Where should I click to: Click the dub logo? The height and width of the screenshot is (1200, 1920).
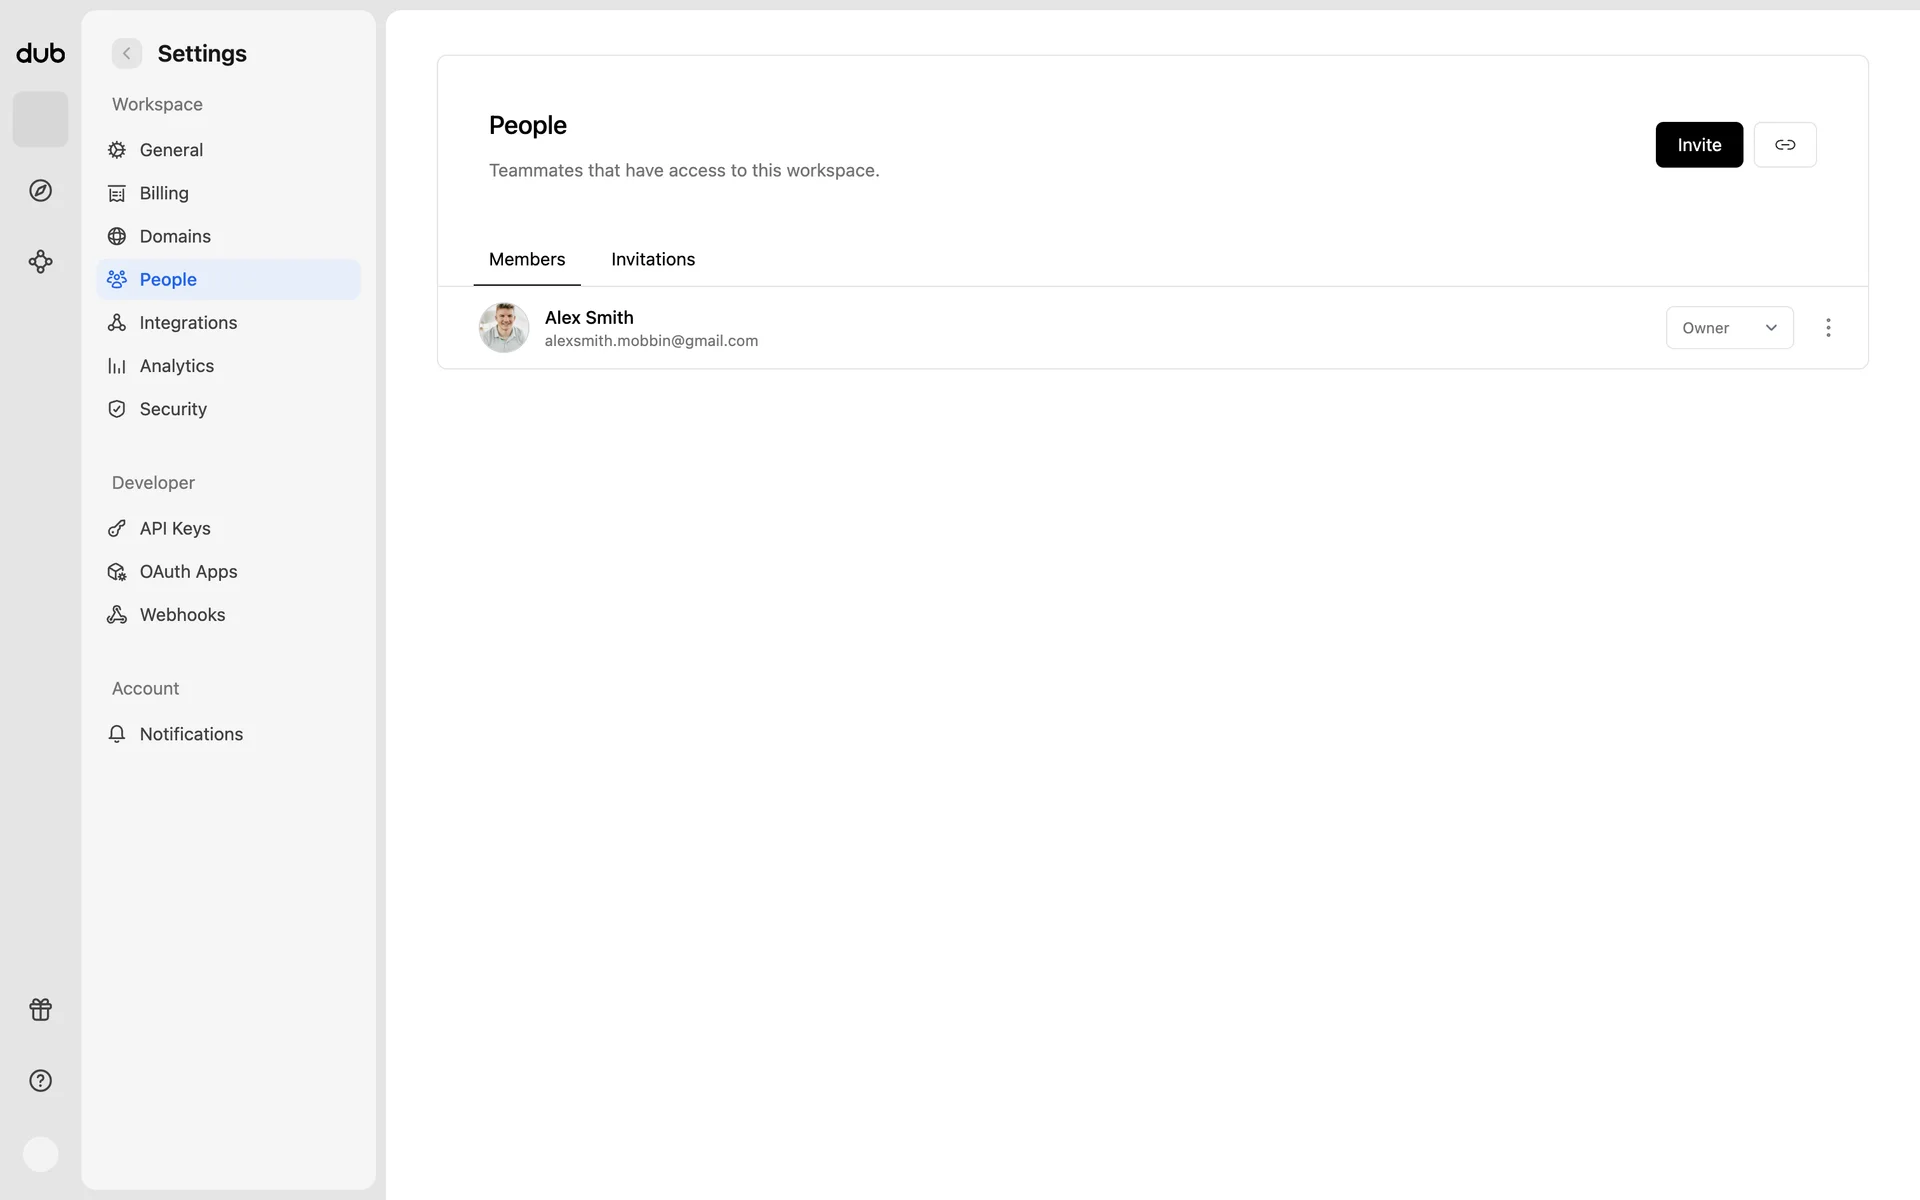coord(40,53)
